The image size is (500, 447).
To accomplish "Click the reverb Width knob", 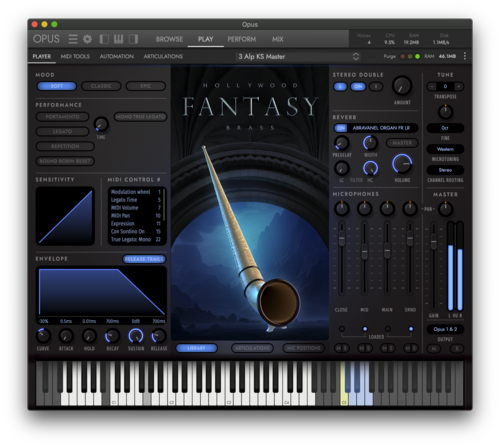I will tap(370, 143).
